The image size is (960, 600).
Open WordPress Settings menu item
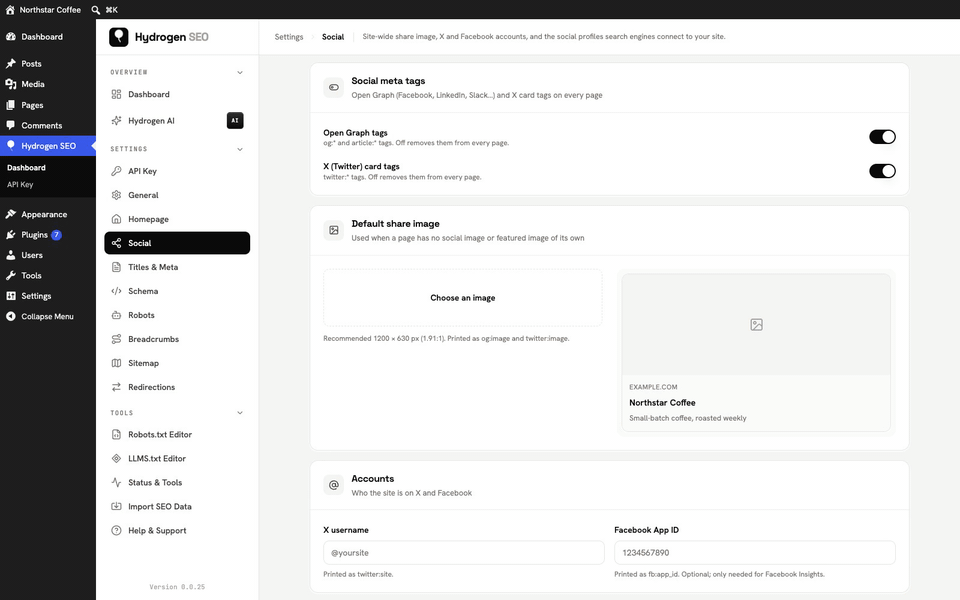[48, 296]
